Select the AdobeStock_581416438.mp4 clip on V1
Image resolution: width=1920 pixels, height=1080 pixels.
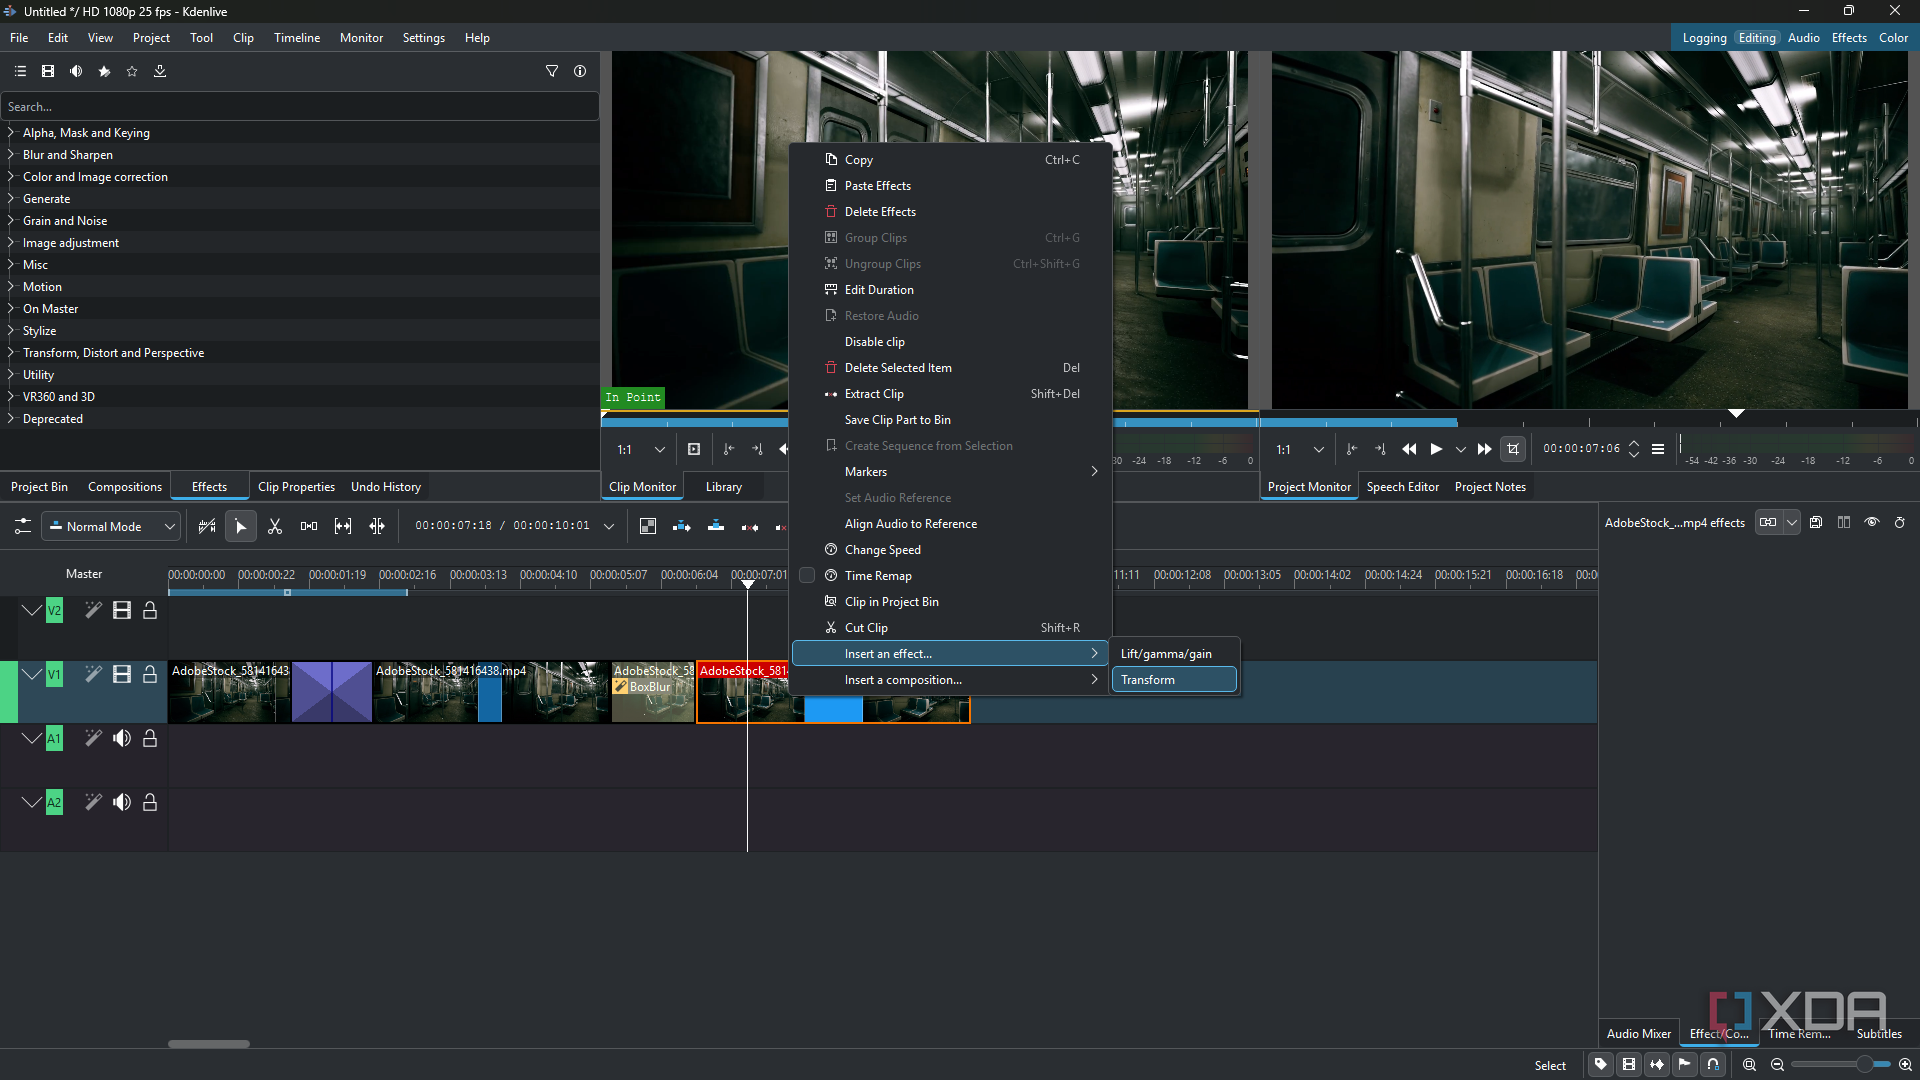(492, 691)
